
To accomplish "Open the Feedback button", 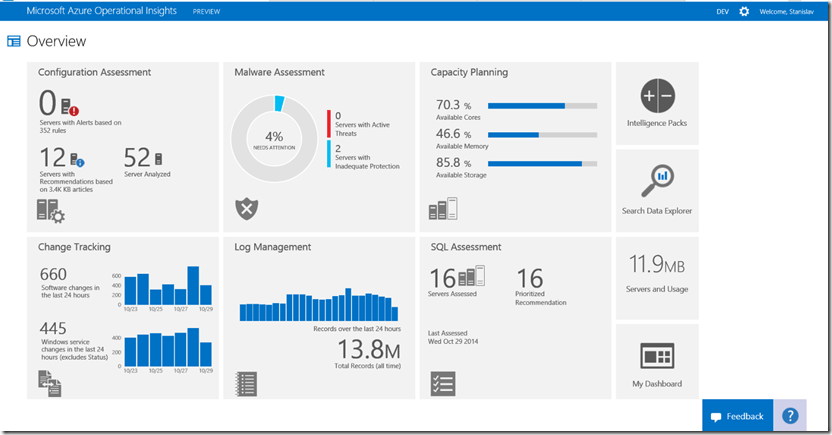I will [737, 416].
